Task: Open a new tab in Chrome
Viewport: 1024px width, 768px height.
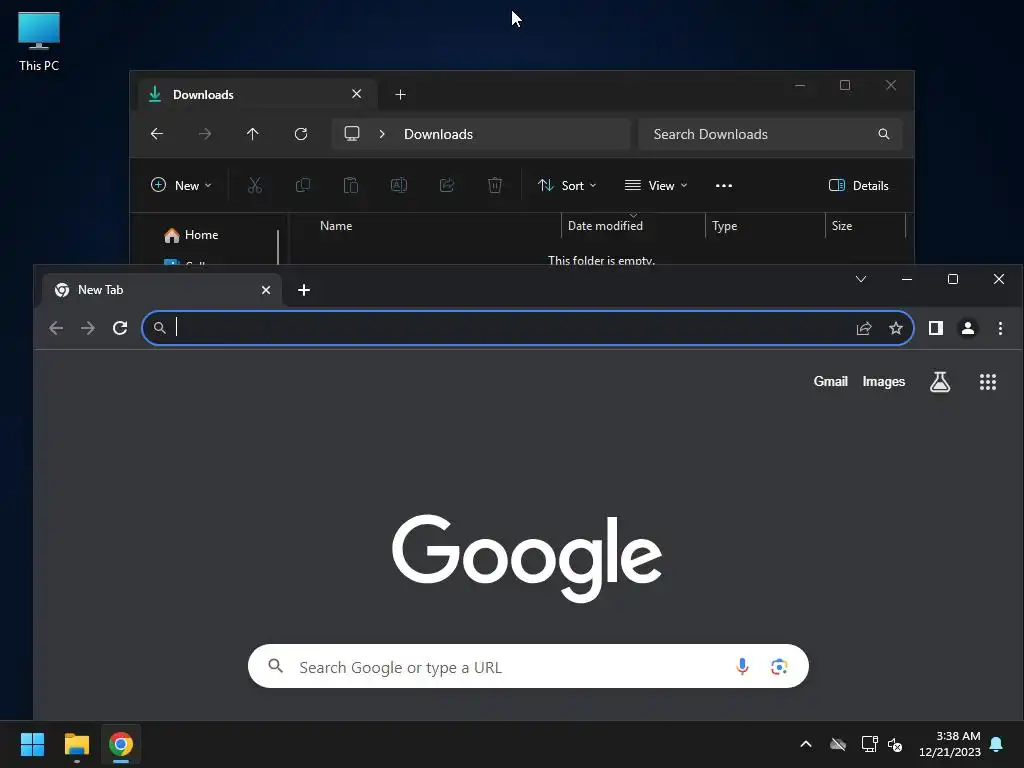Action: point(304,290)
